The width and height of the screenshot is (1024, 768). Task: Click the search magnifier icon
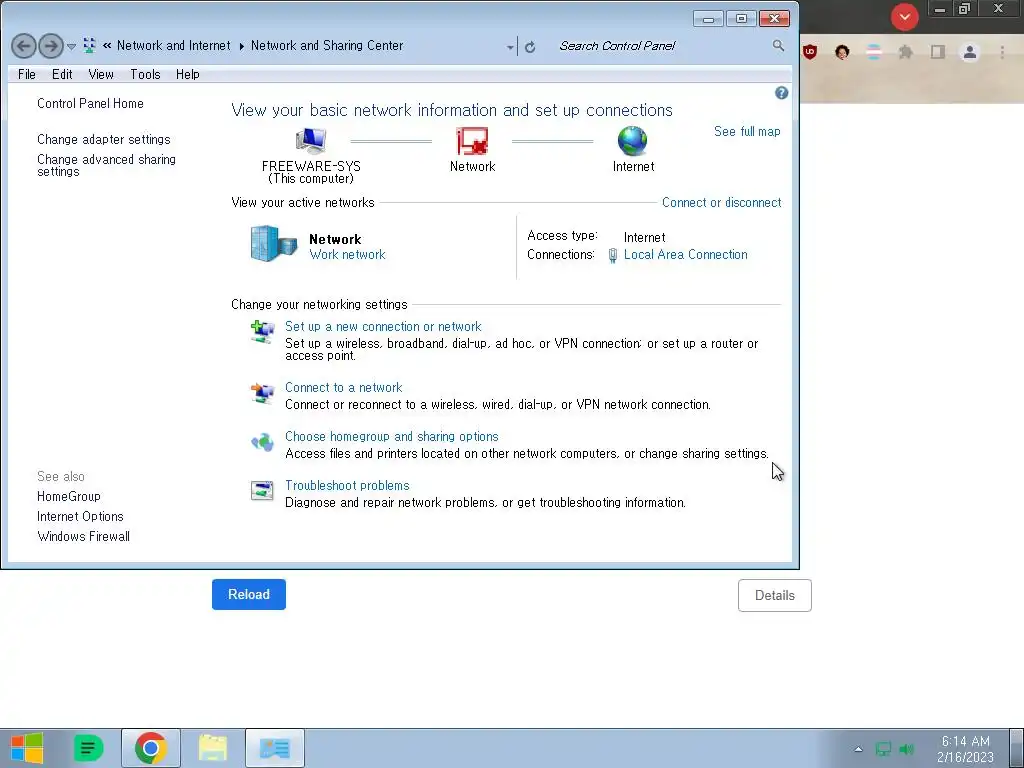778,45
